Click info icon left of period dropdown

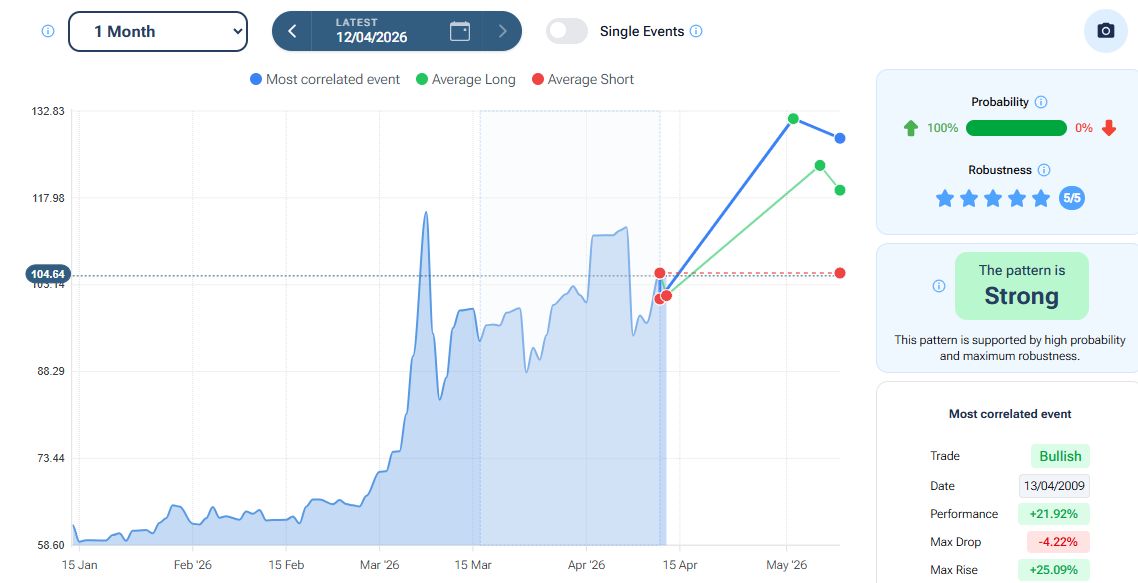tap(47, 31)
